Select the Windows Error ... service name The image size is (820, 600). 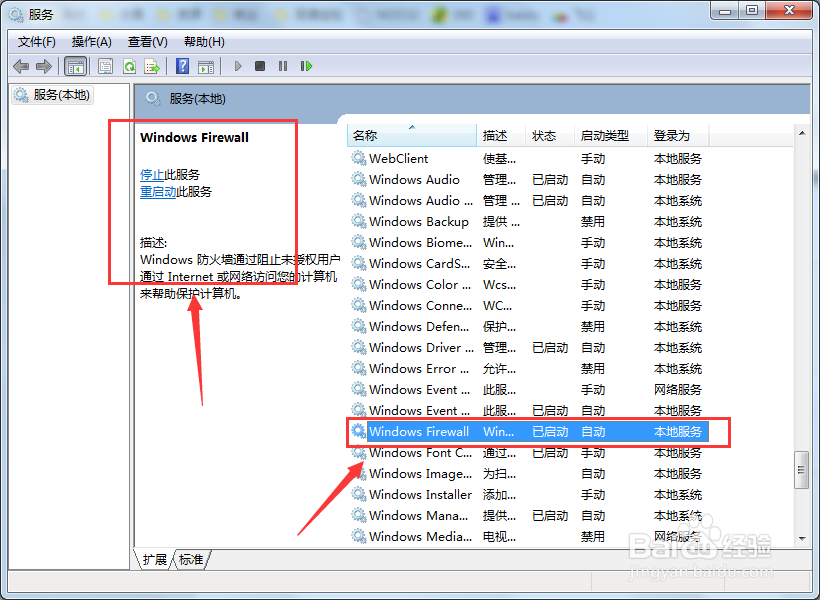tap(419, 368)
